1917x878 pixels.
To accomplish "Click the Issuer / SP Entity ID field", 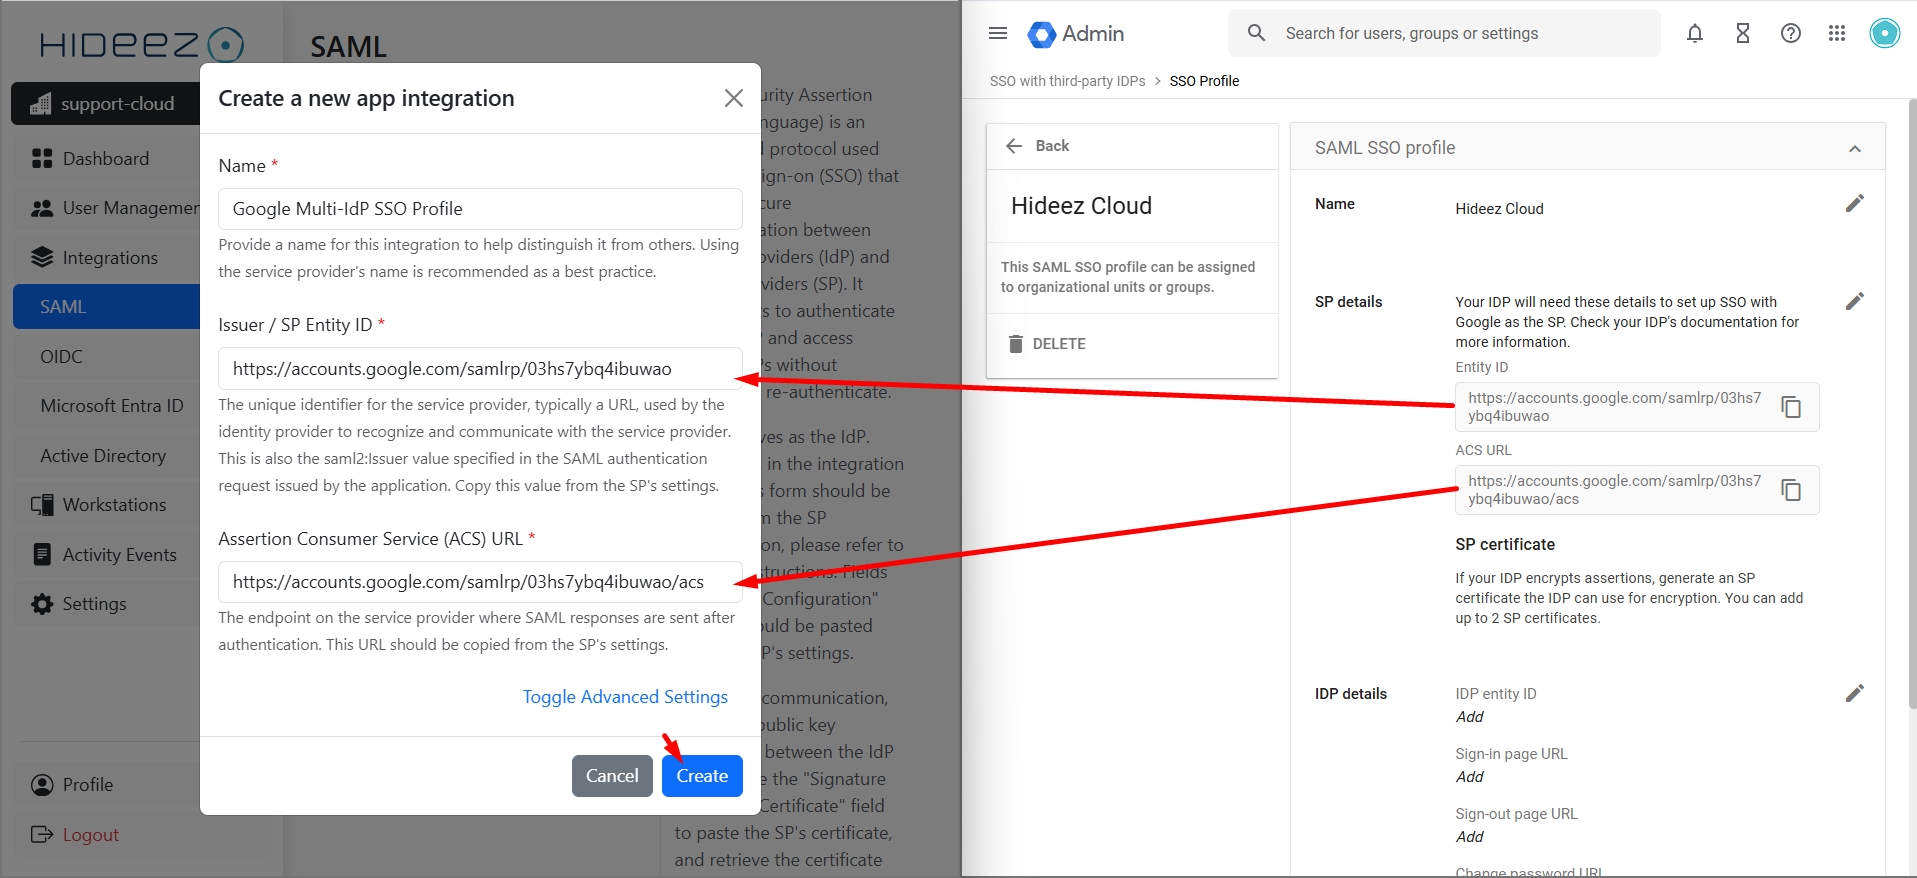I will coord(480,369).
